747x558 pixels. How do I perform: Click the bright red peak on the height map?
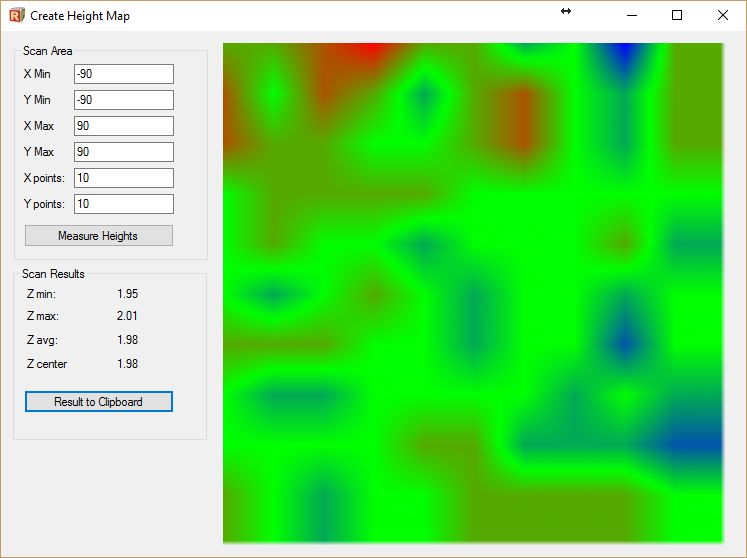pos(368,49)
